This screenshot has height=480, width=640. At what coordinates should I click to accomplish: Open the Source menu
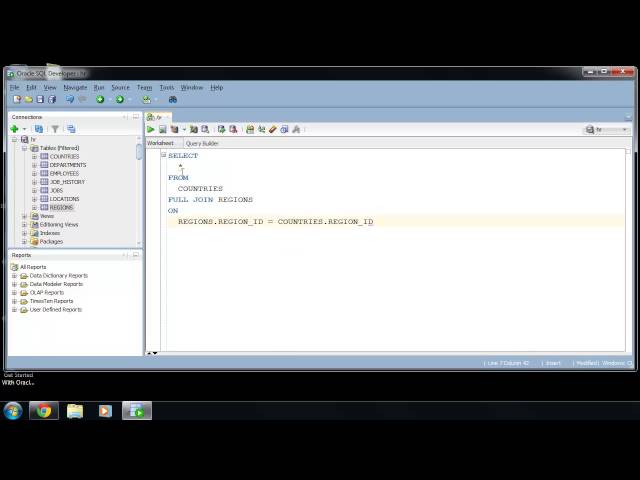click(120, 87)
